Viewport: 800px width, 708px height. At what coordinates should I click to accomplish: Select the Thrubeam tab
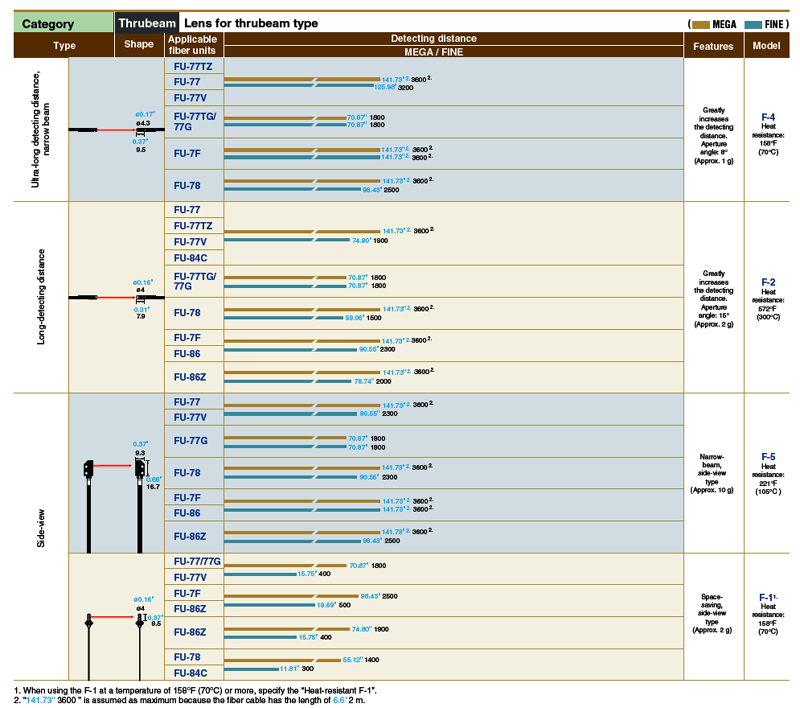(147, 22)
